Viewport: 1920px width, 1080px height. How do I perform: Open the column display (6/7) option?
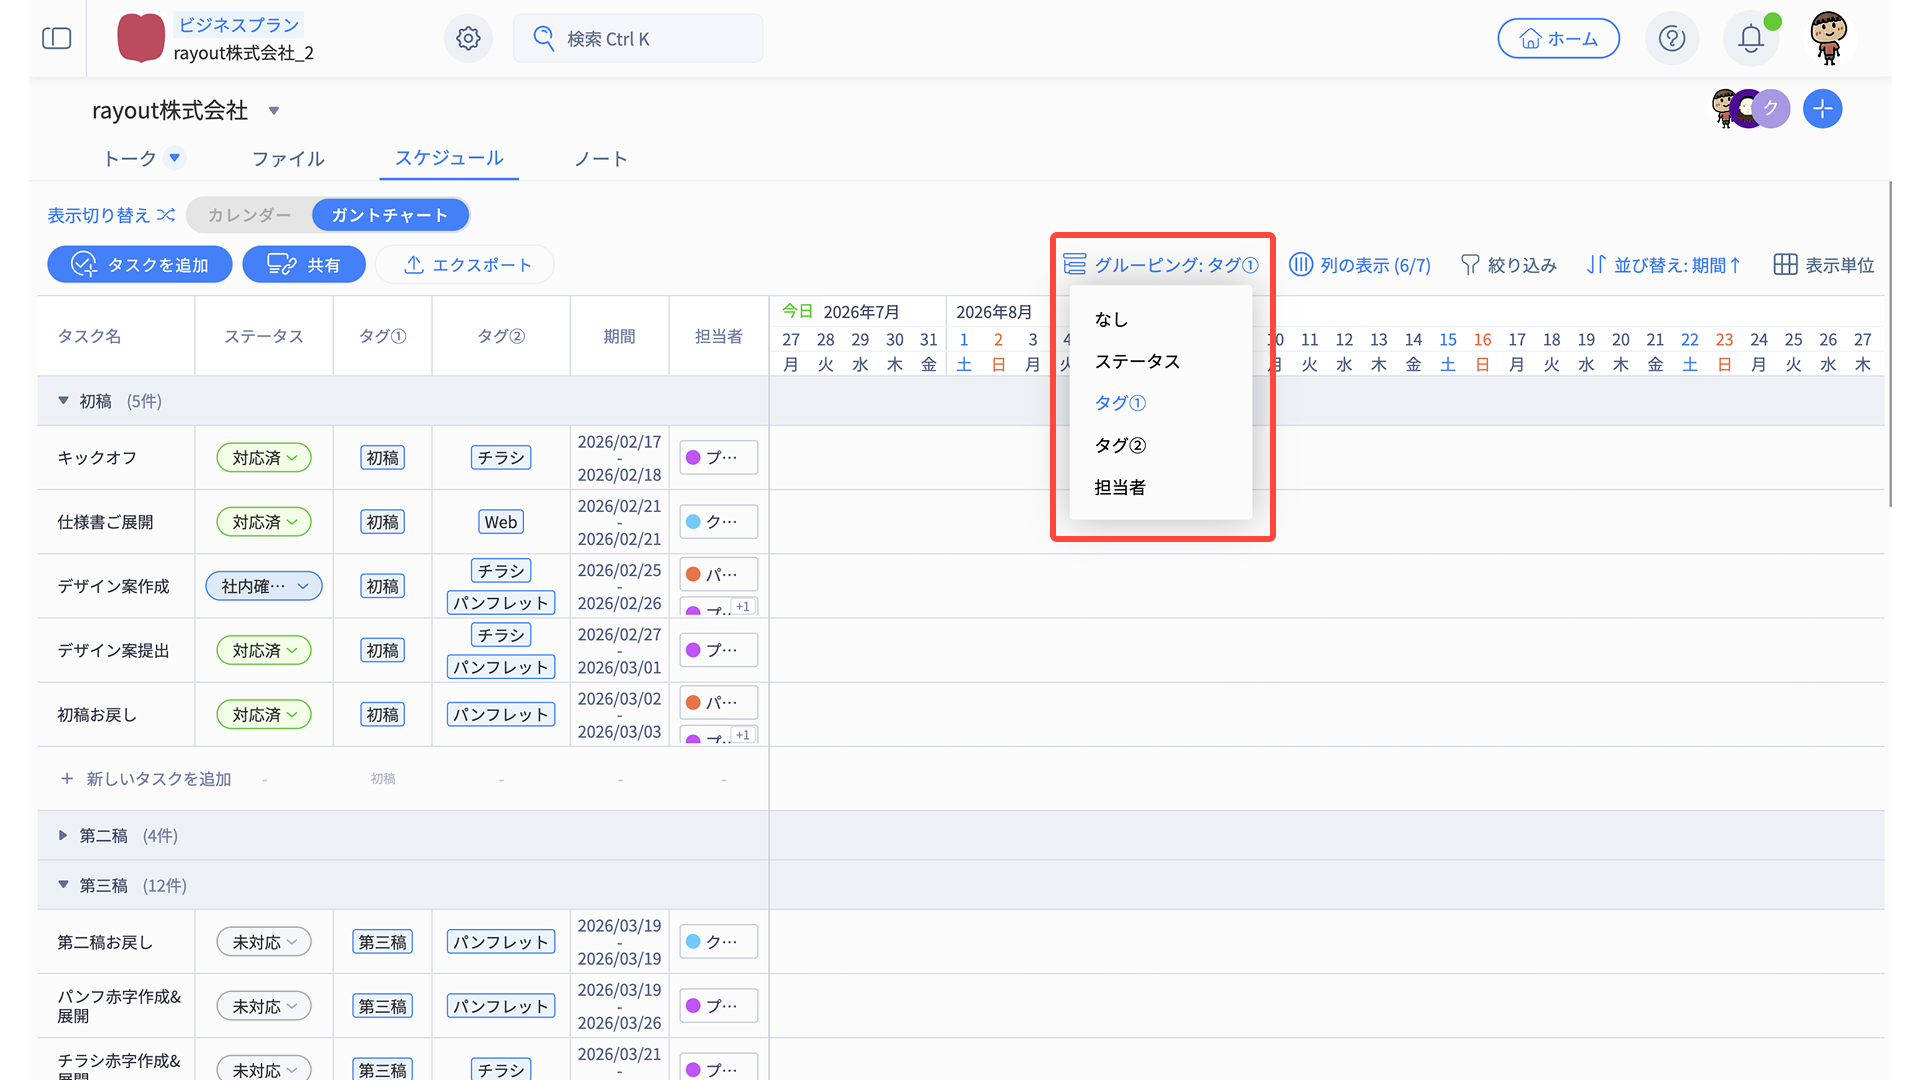(1360, 265)
